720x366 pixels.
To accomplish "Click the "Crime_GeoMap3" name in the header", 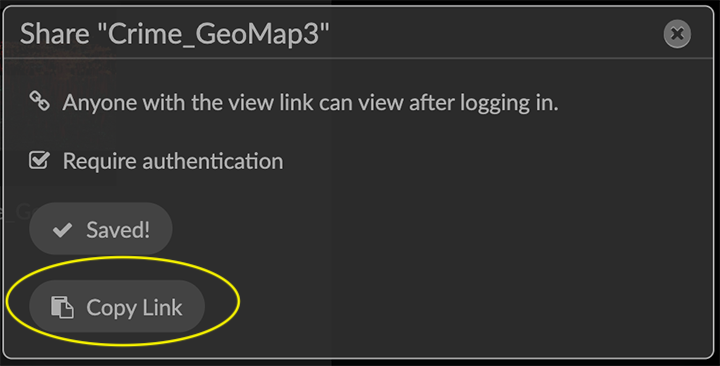I will [x=213, y=34].
